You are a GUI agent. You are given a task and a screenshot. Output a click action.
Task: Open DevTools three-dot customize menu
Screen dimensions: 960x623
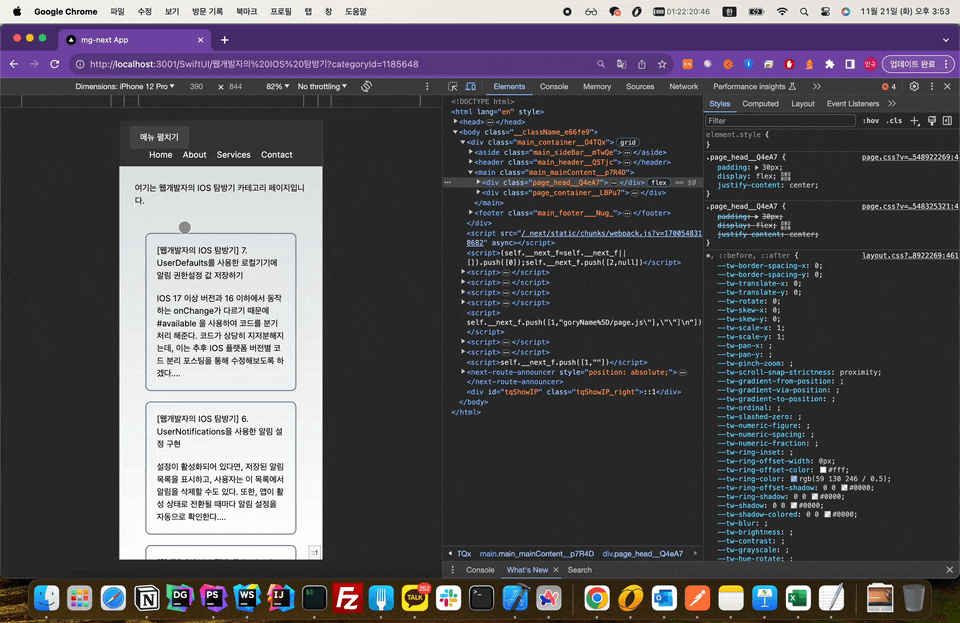point(932,87)
